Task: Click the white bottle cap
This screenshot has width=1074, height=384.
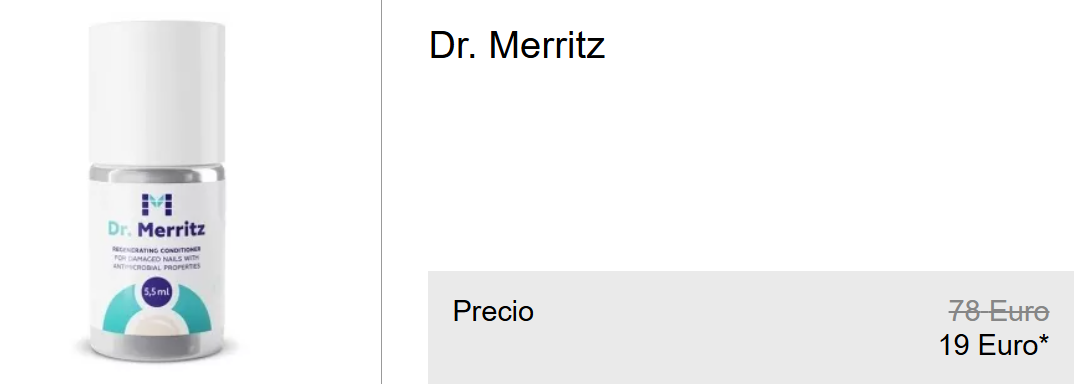Action: tap(157, 93)
